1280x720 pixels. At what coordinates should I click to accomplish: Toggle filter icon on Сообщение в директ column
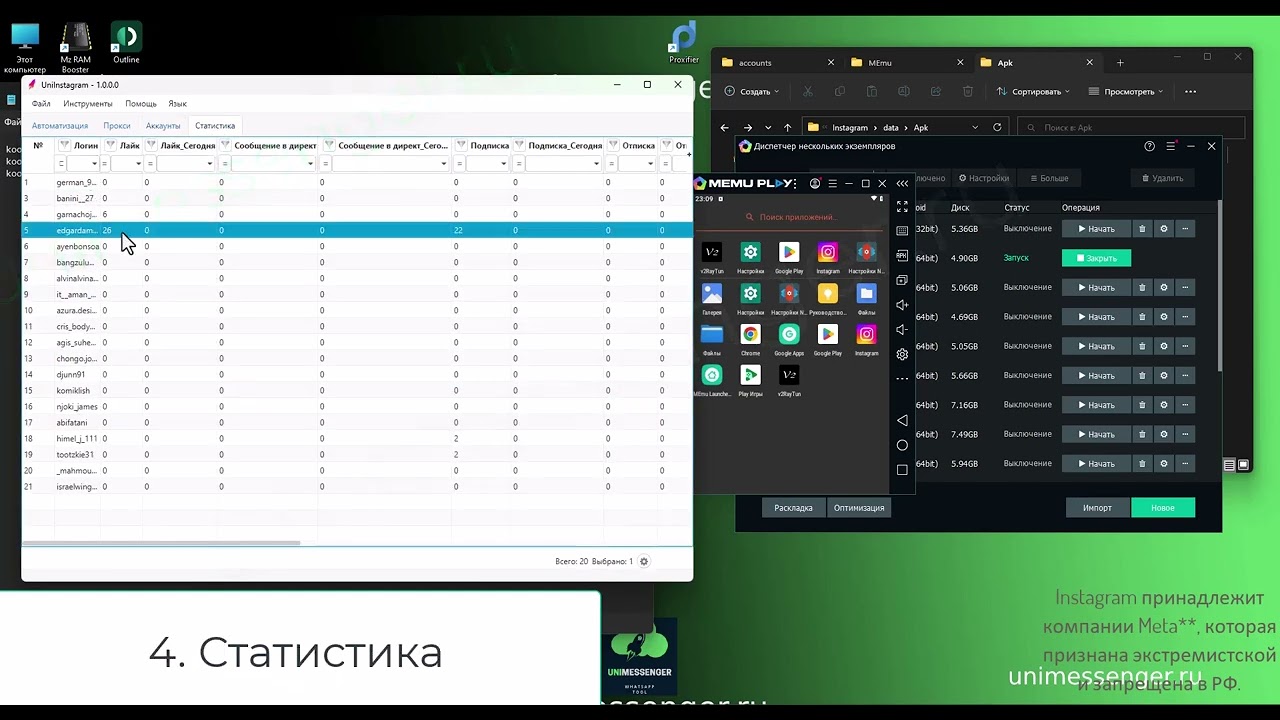tap(226, 146)
